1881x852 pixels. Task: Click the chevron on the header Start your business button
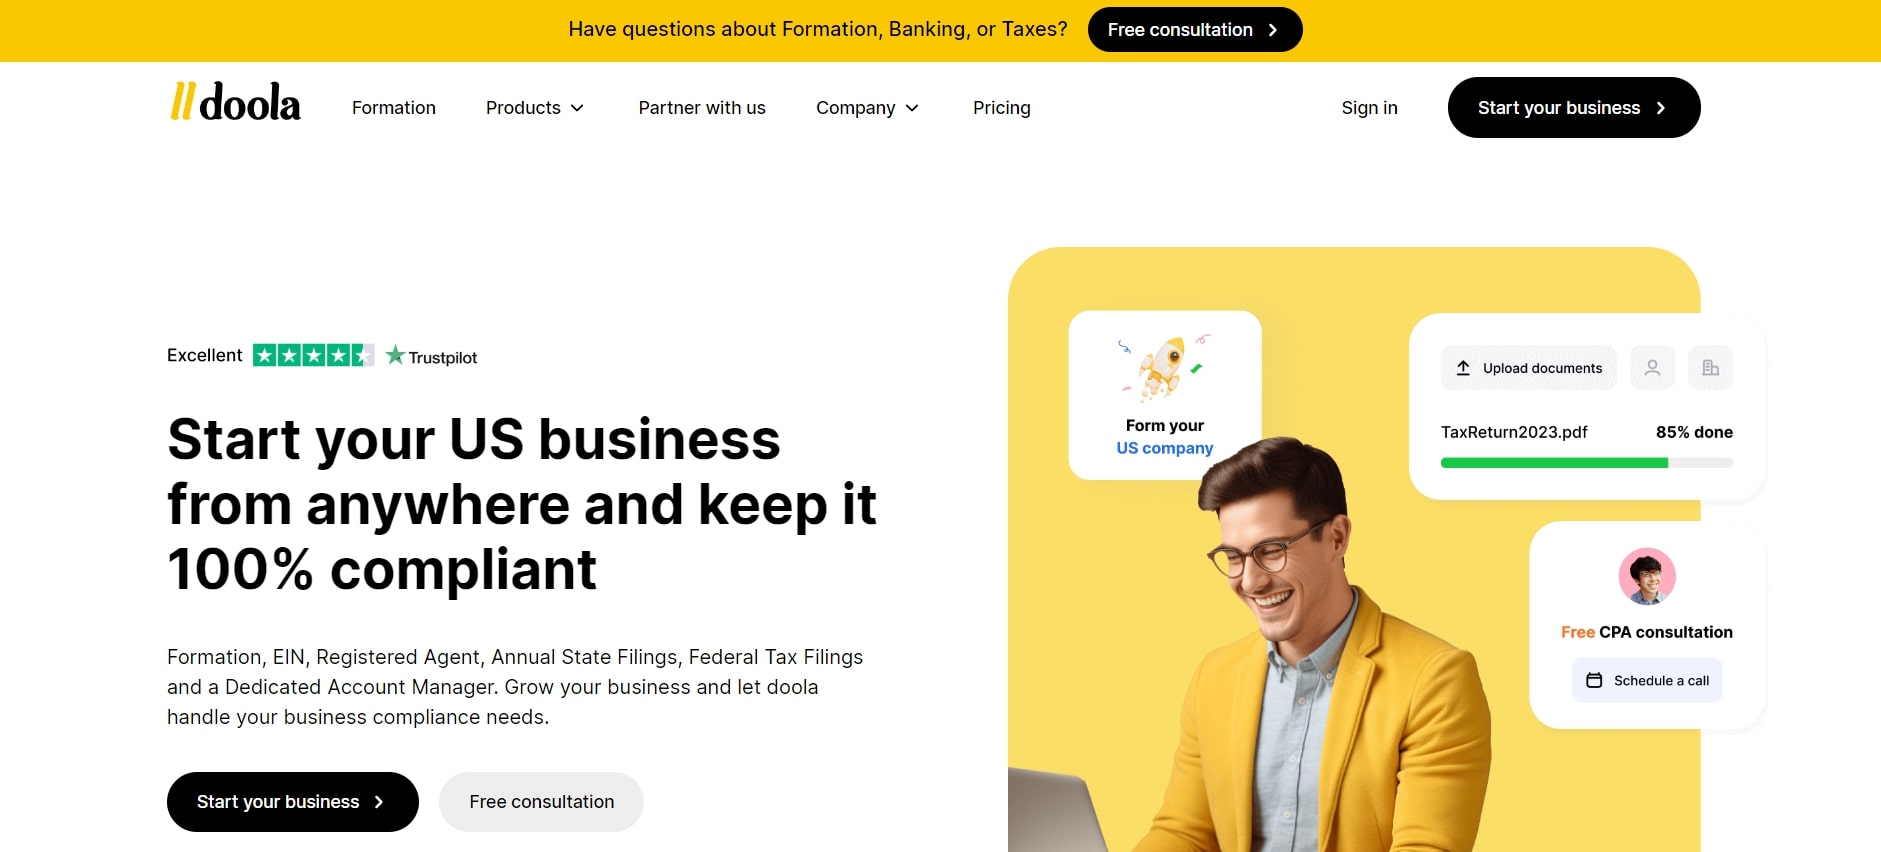pyautogui.click(x=1661, y=108)
